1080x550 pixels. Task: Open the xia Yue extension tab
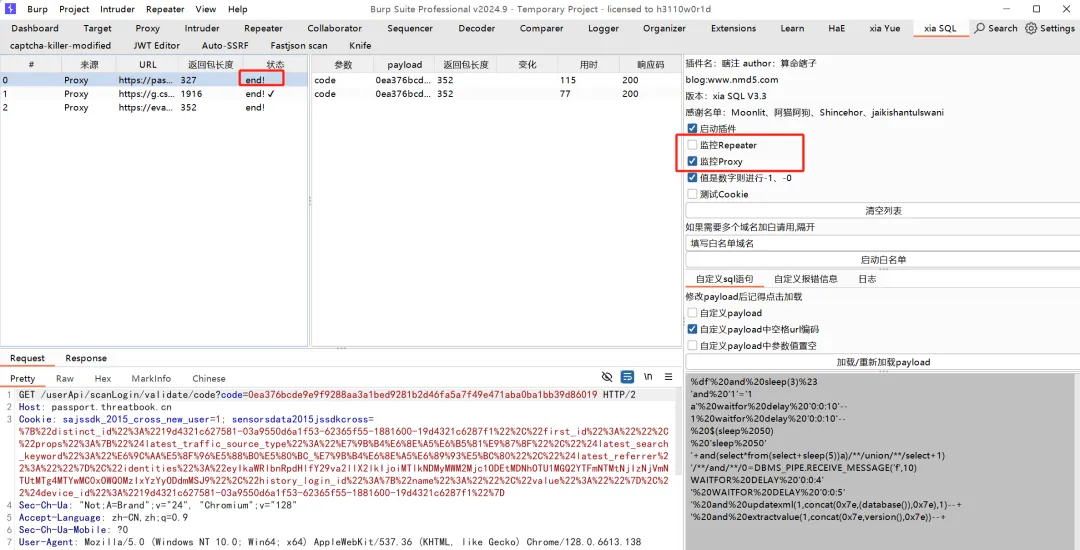[884, 28]
